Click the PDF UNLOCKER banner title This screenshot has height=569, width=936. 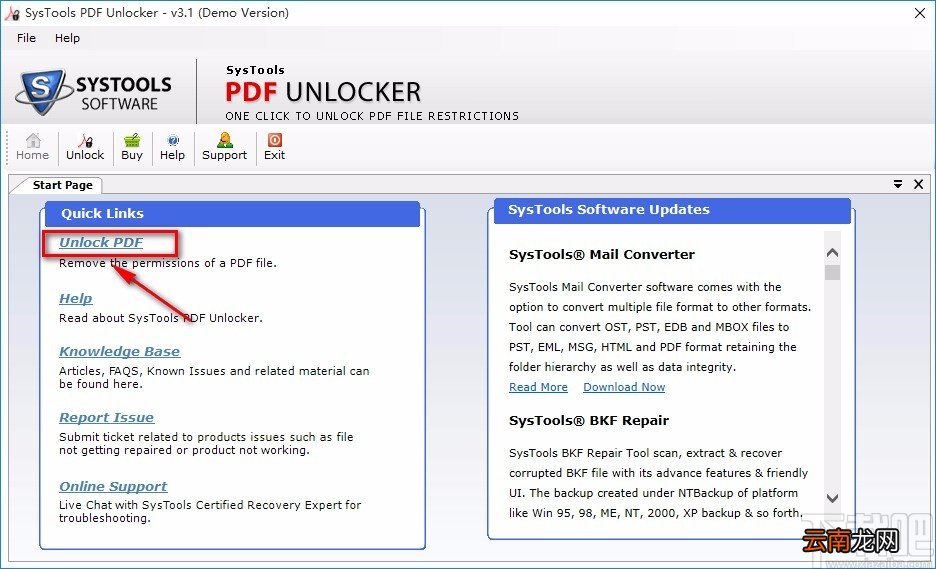(323, 93)
